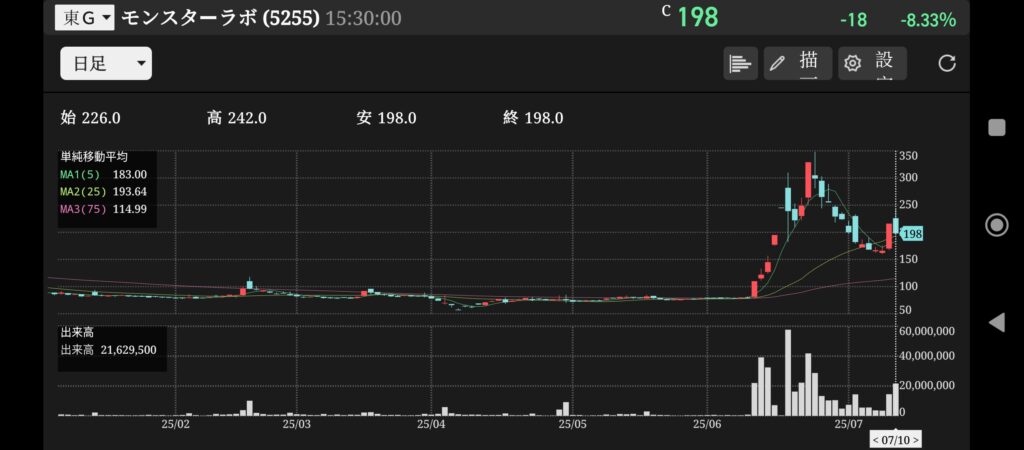Click the 始 226.0 open price
This screenshot has height=450, width=1024.
click(x=90, y=118)
